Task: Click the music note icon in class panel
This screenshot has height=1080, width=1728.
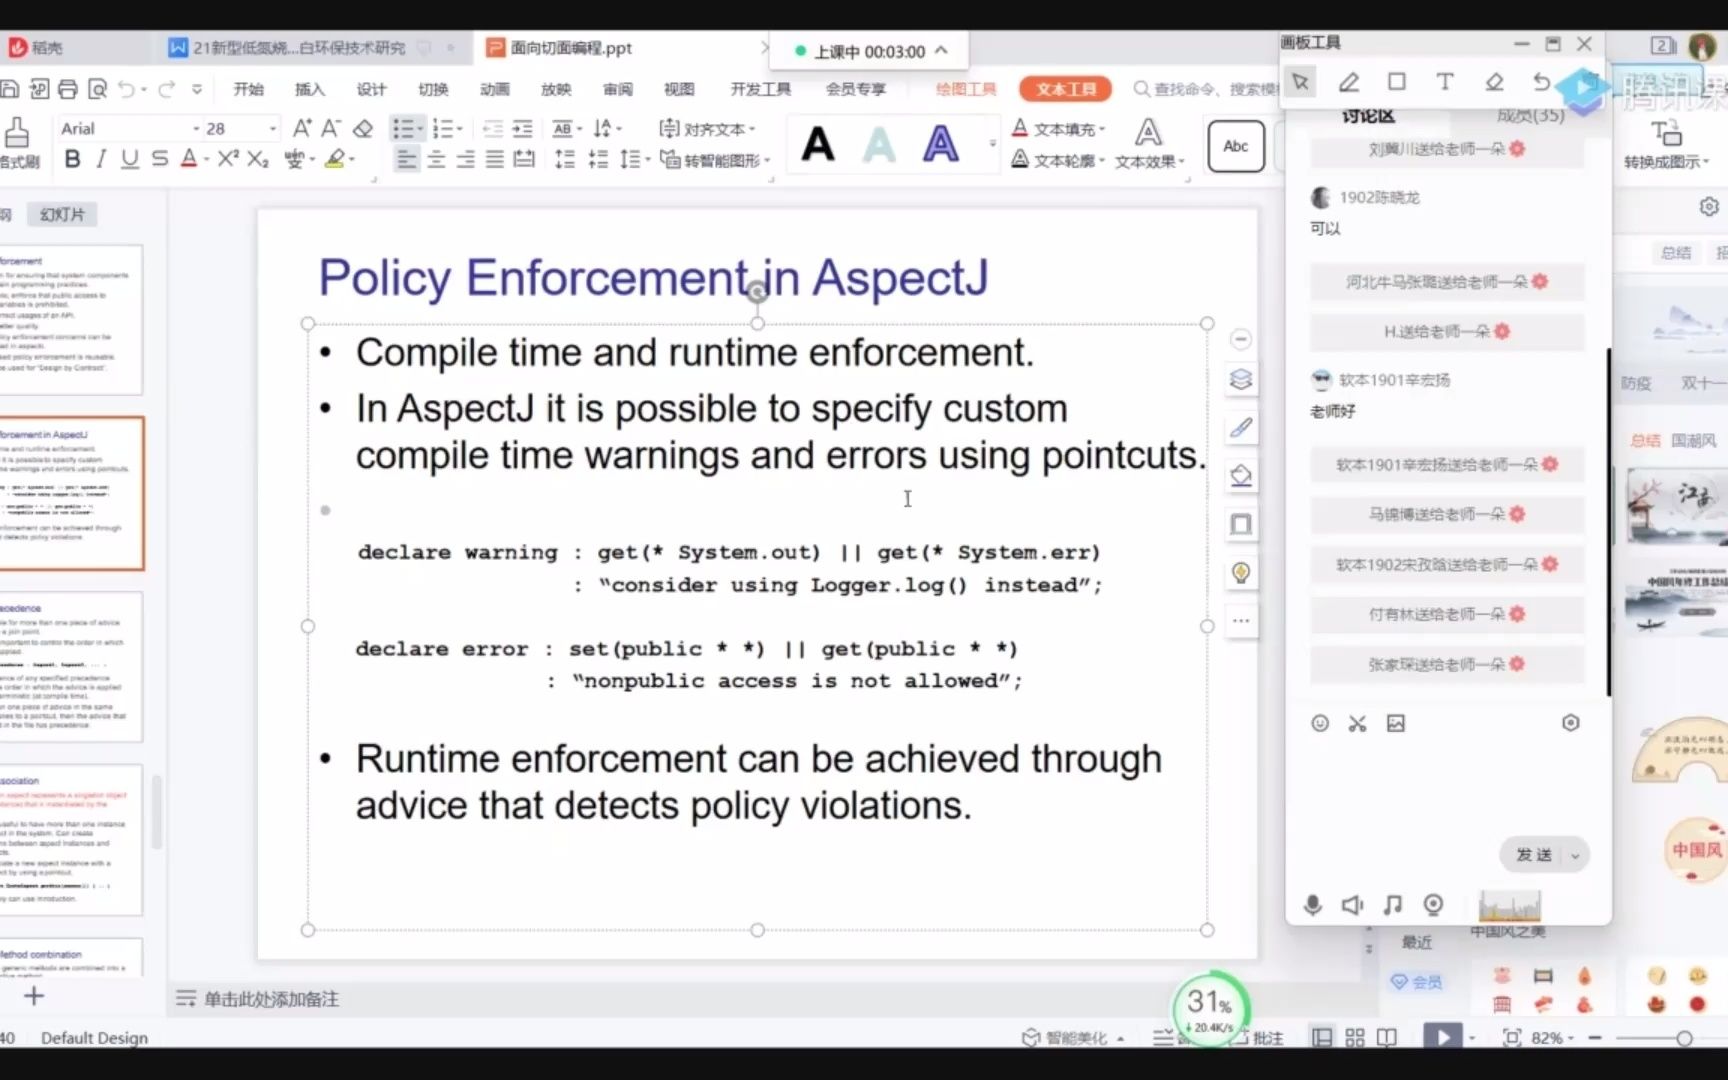Action: 1392,905
